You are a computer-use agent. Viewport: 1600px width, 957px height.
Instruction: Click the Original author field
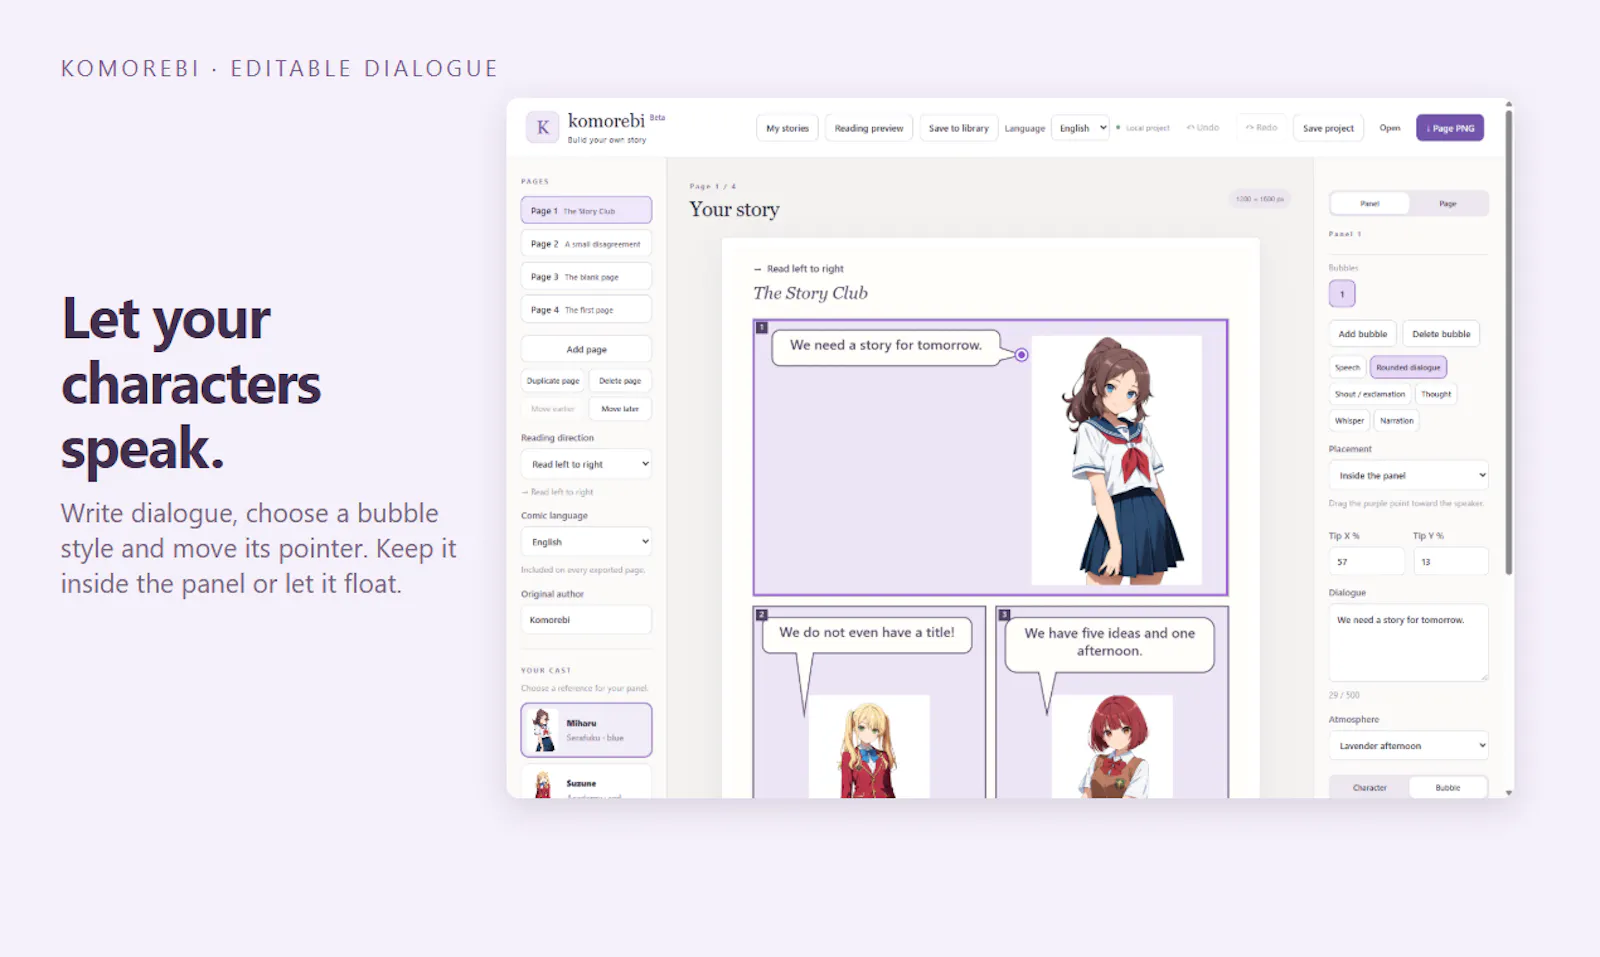tap(586, 619)
